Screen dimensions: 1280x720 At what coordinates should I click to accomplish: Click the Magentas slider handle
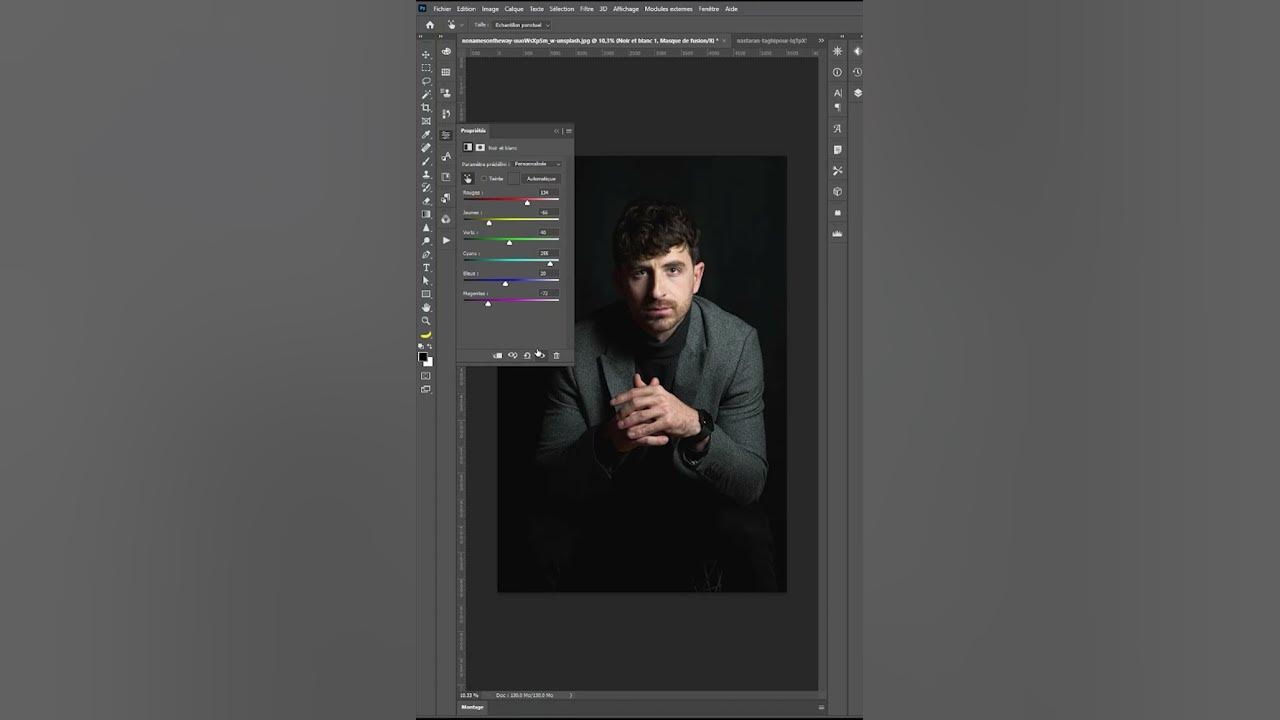coord(488,303)
